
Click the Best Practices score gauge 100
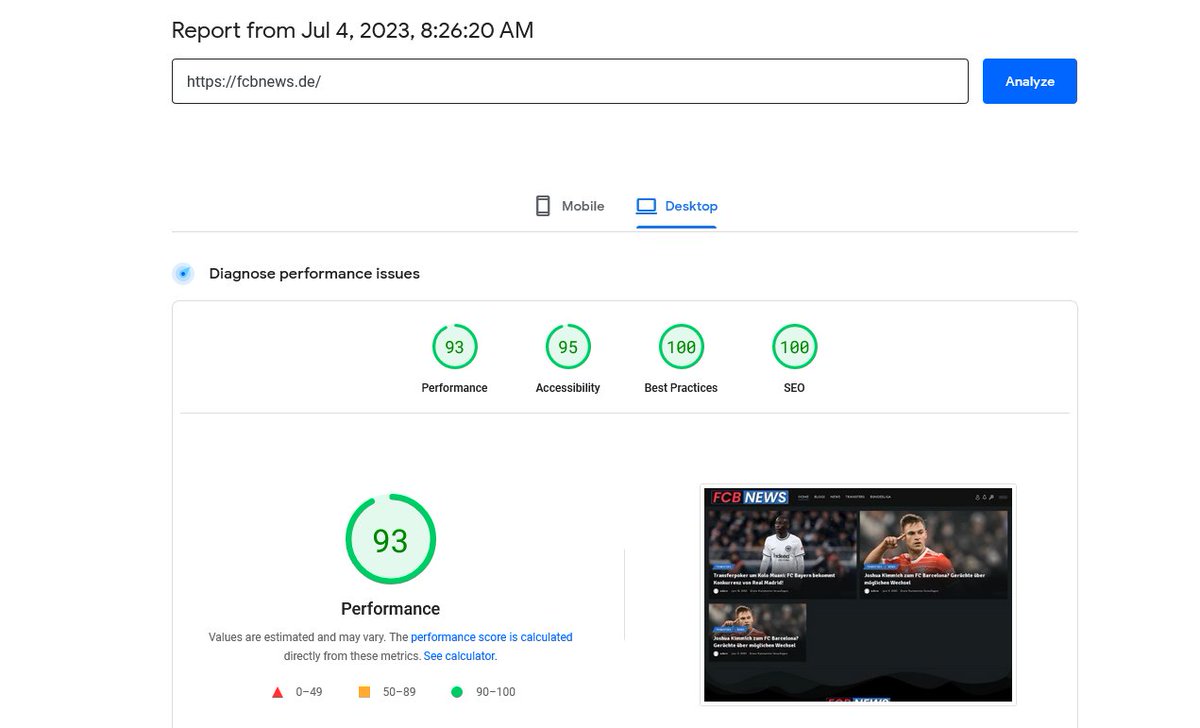pos(681,347)
